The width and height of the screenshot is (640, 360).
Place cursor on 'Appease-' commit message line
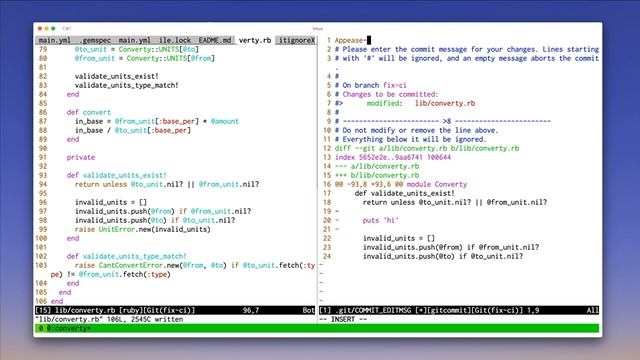[350, 40]
